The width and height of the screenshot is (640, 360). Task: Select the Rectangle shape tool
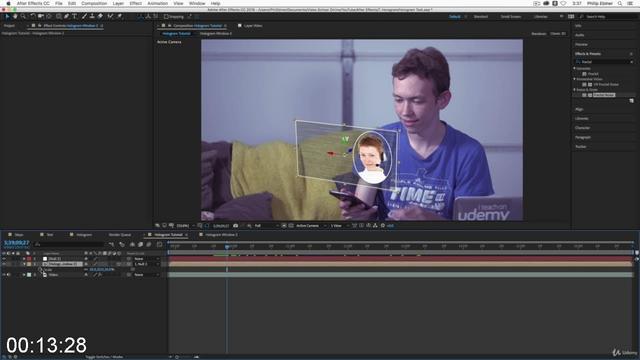point(59,16)
